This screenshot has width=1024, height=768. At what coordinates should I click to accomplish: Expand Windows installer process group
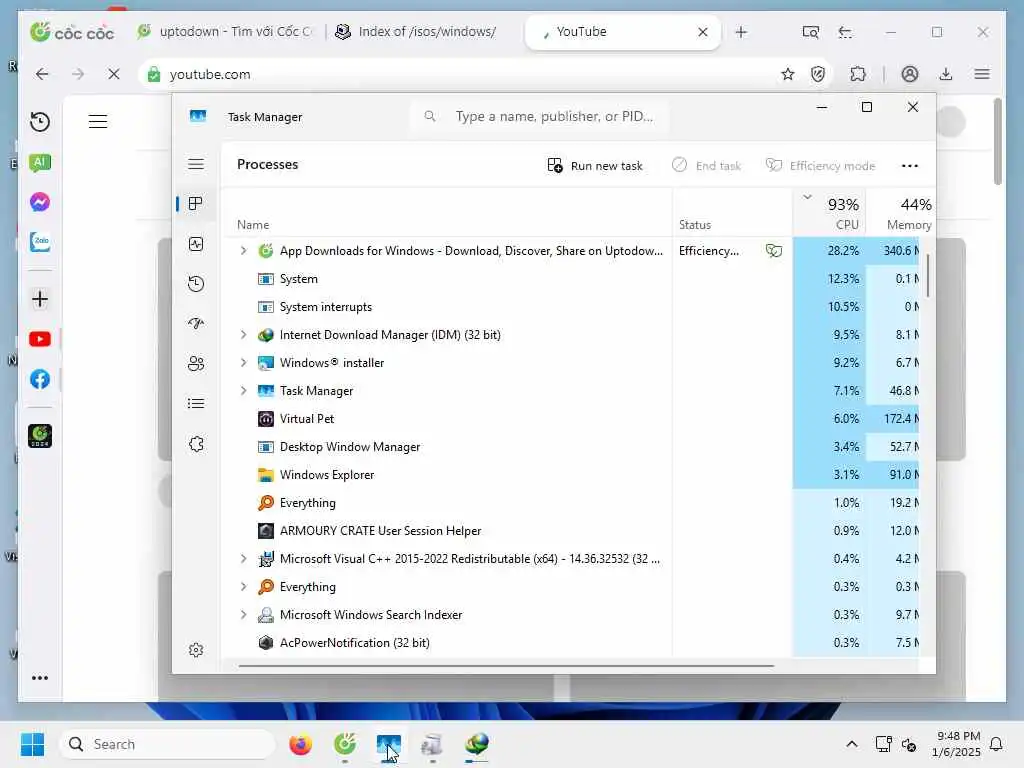pos(244,363)
